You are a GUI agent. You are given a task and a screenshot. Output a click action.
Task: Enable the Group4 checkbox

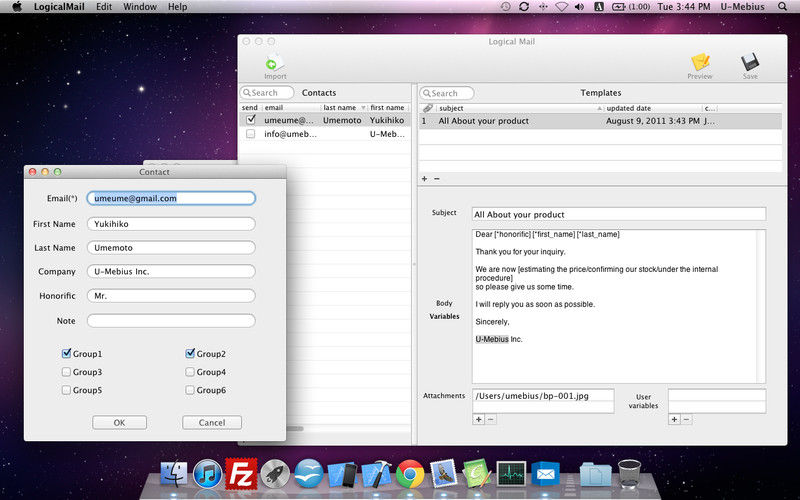[190, 372]
